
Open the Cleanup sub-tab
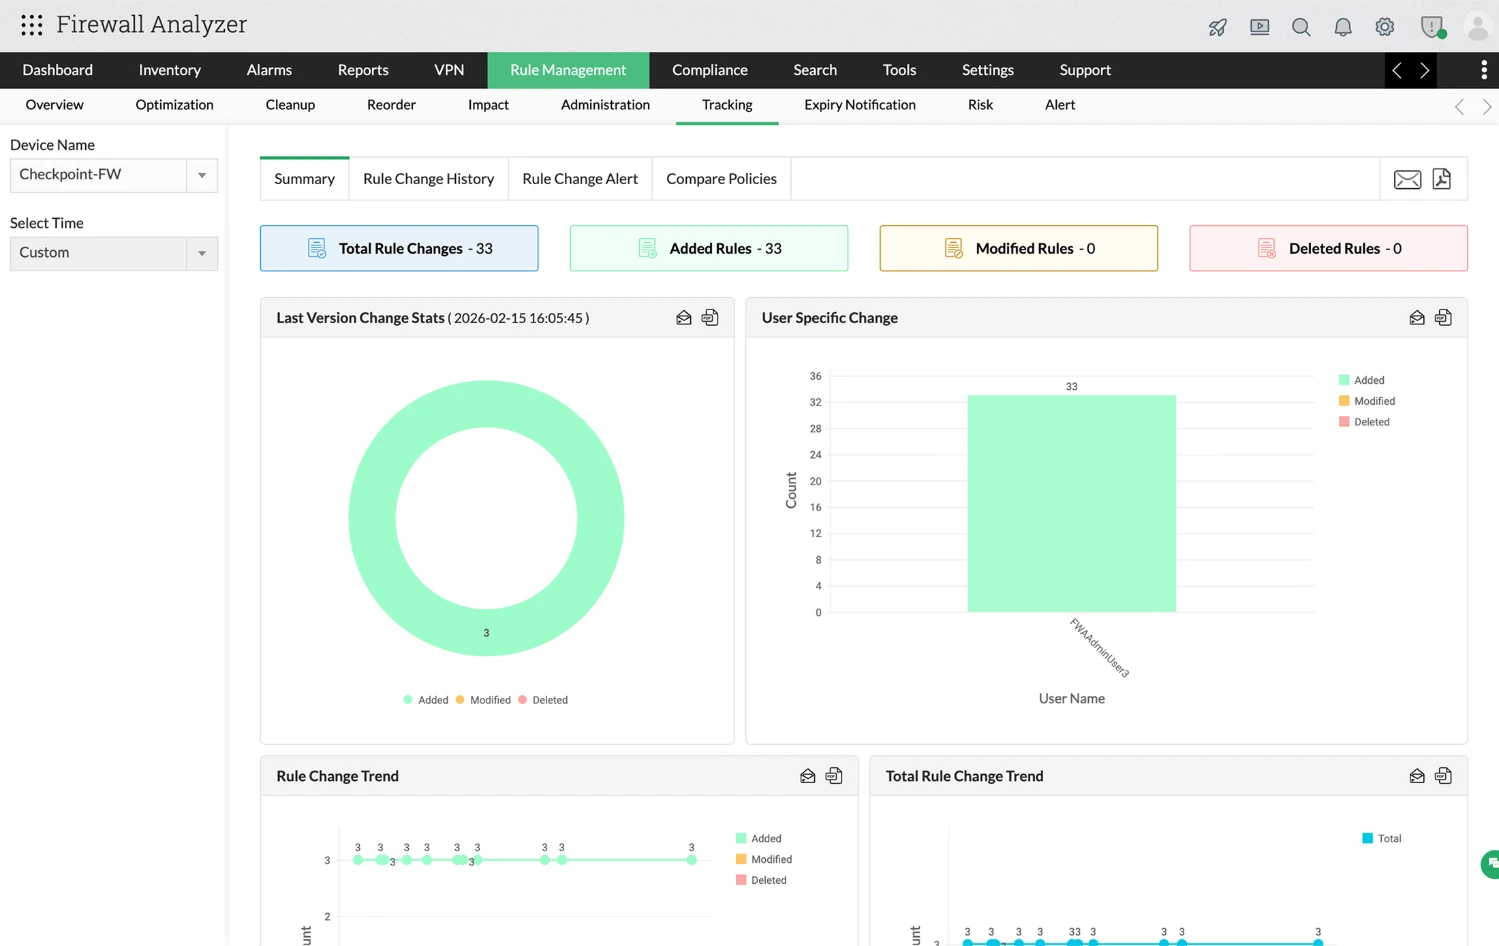click(290, 105)
